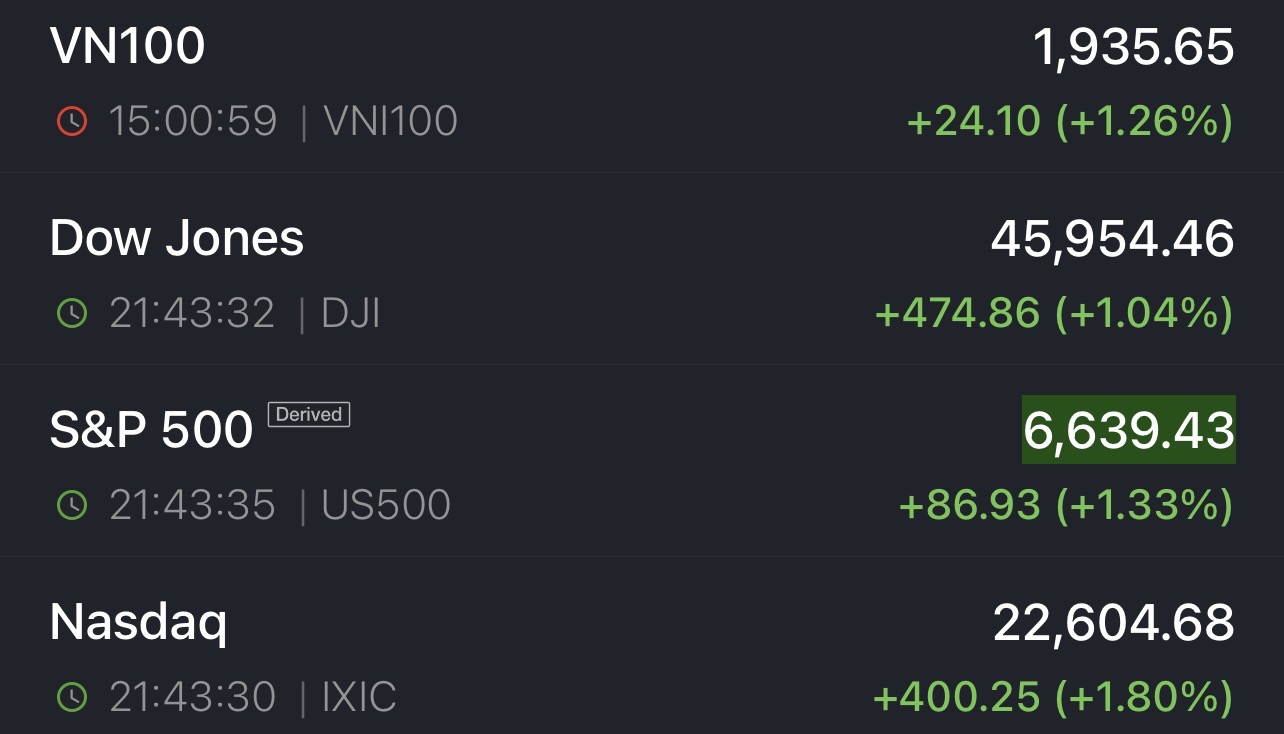Screen dimensions: 1284x734
Task: Click the DJI ticker symbol
Action: pyautogui.click(x=350, y=313)
